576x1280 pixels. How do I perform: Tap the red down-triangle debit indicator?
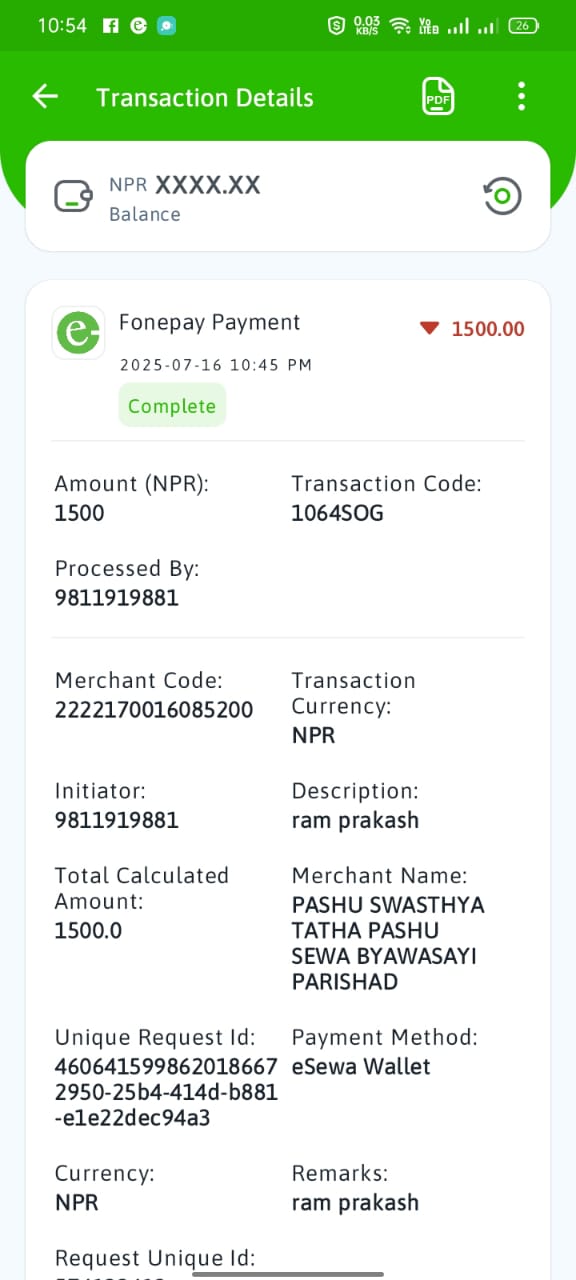(x=429, y=328)
